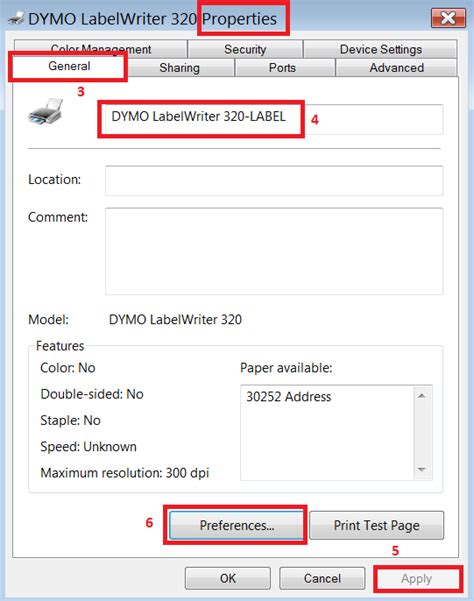This screenshot has width=474, height=601.
Task: Click the Staple: No feature text
Action: 70,420
